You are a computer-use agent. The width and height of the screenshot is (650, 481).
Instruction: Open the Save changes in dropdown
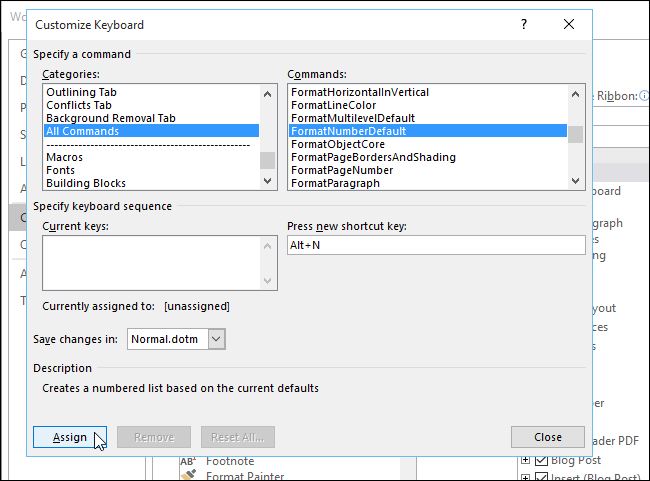(217, 339)
